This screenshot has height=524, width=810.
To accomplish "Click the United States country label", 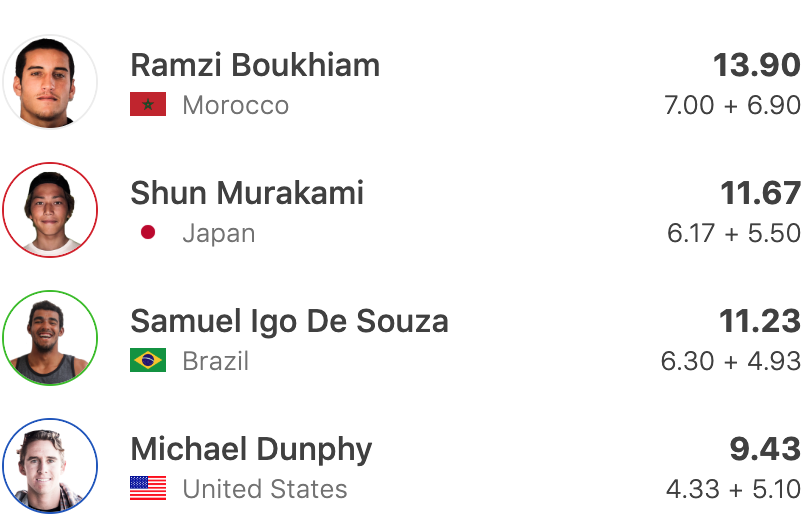I will coord(265,489).
